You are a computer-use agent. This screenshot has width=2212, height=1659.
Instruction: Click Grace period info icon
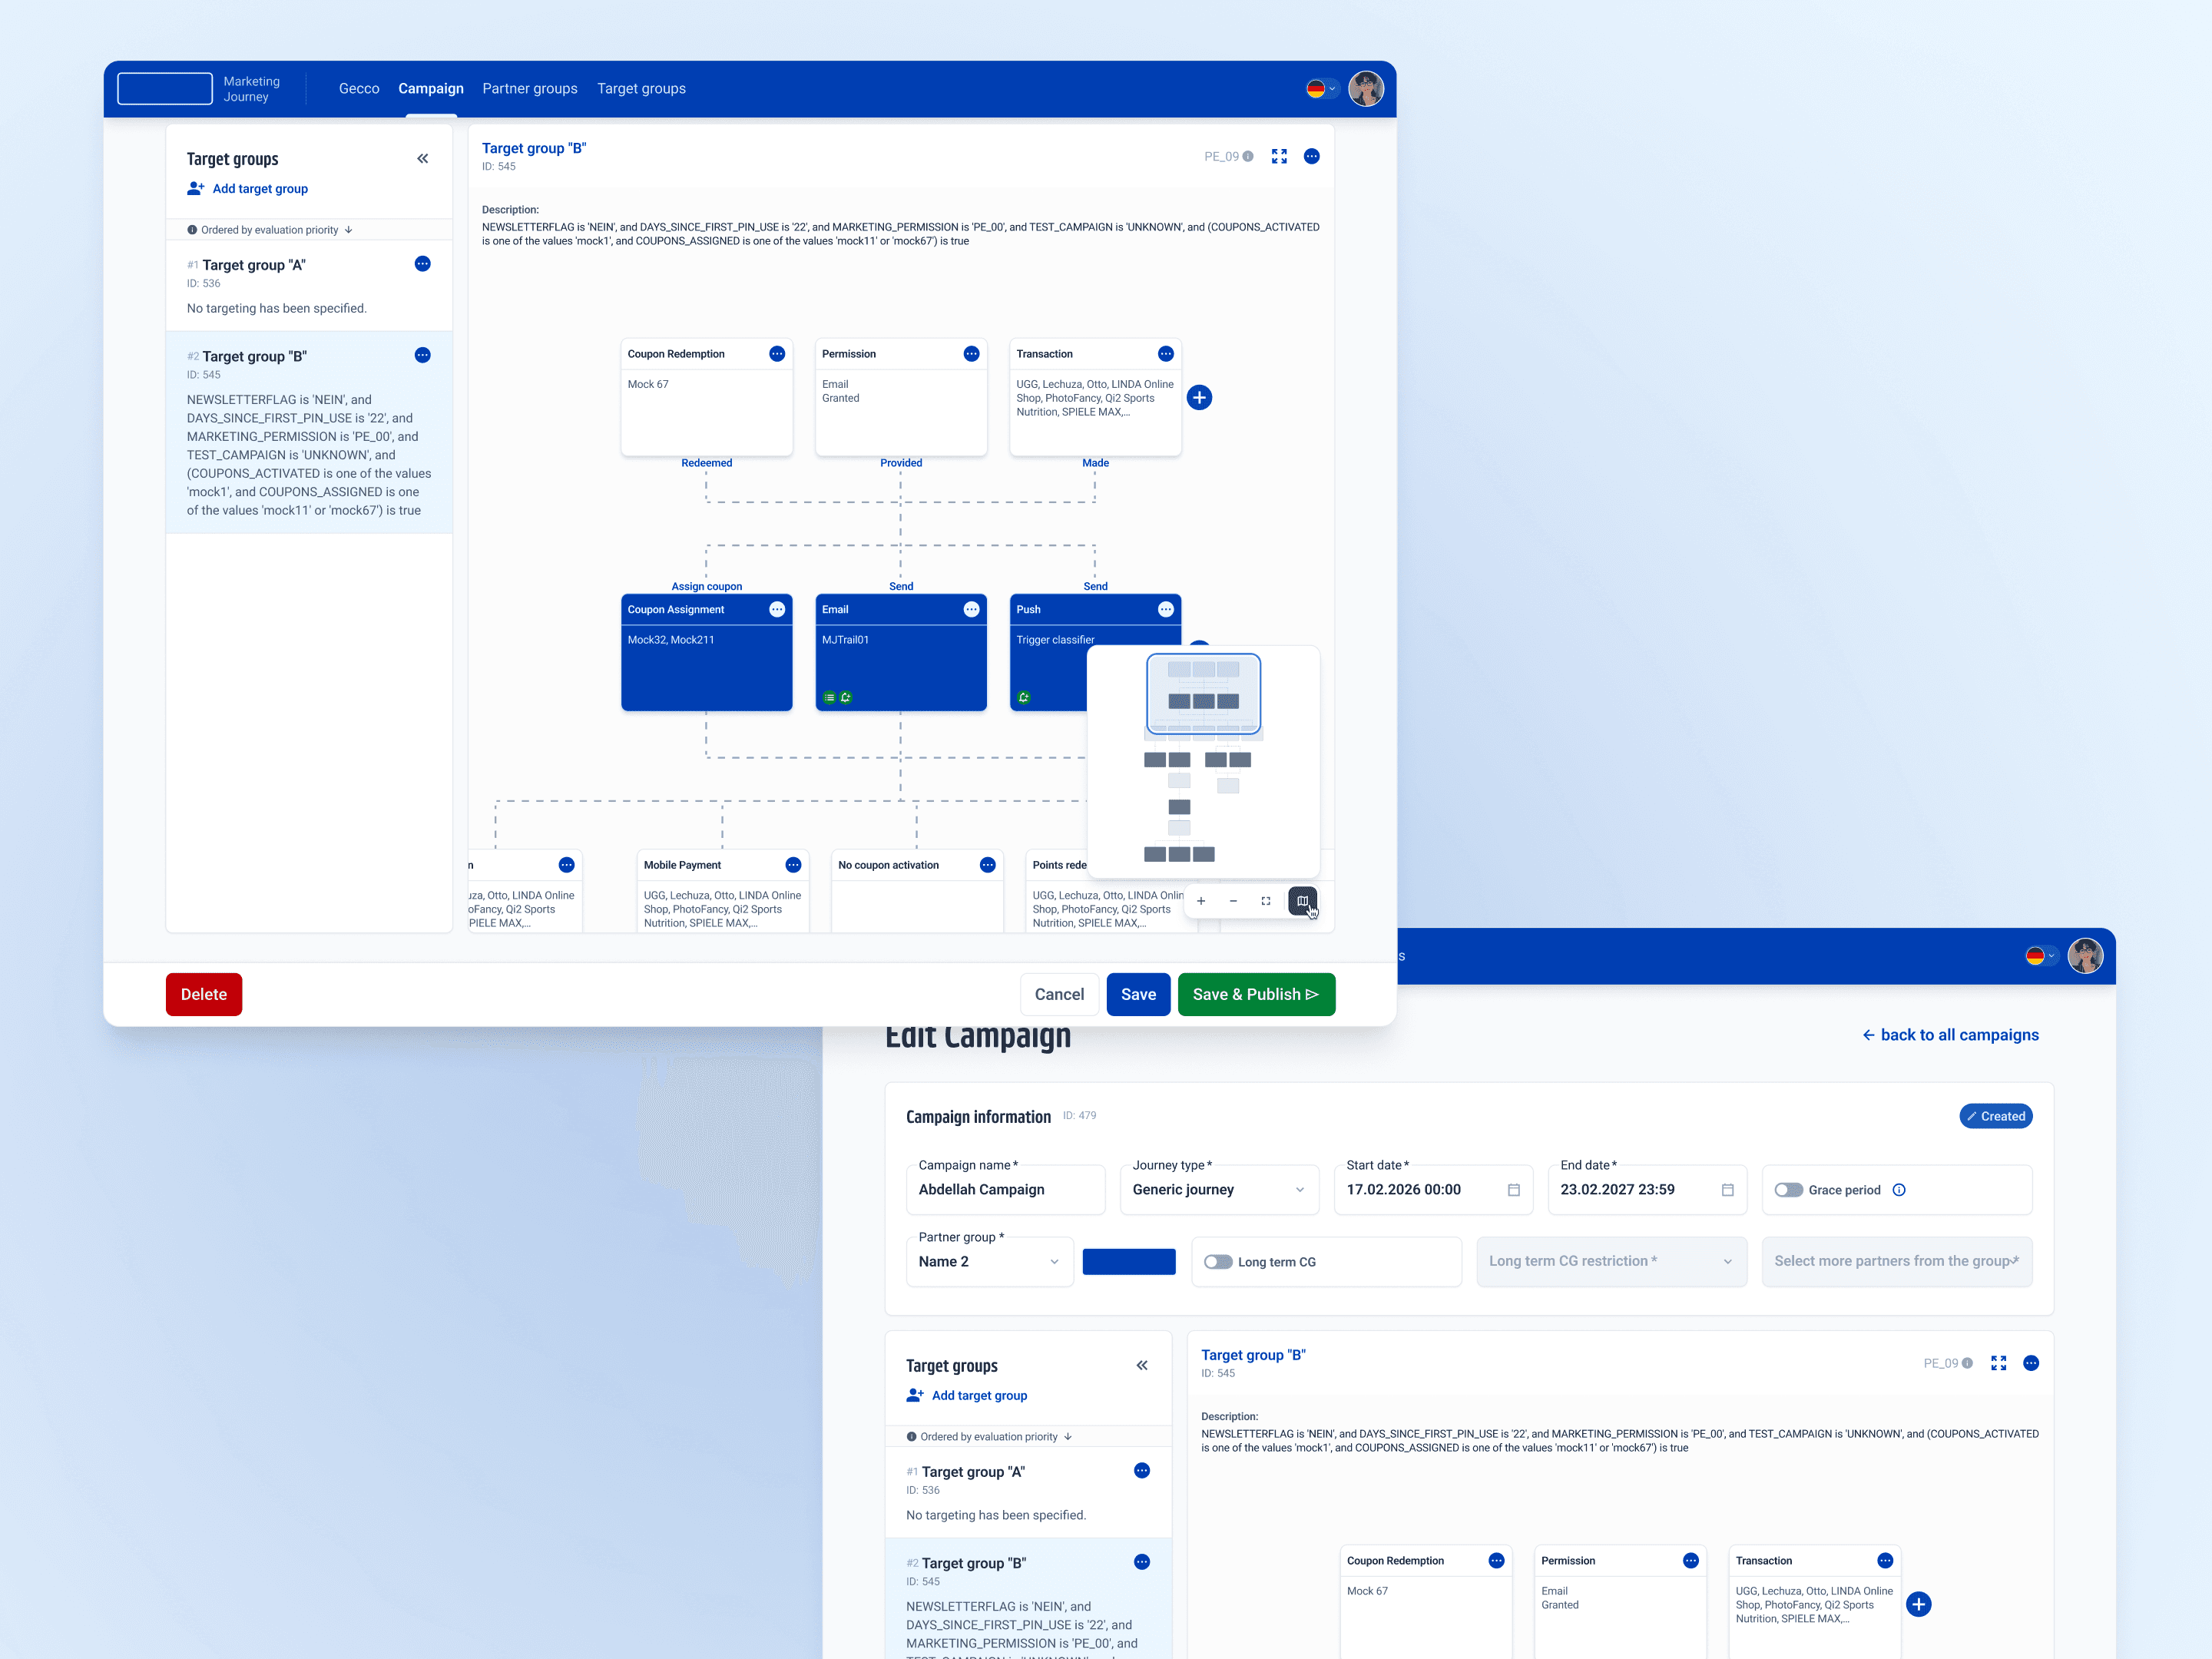[x=1899, y=1190]
